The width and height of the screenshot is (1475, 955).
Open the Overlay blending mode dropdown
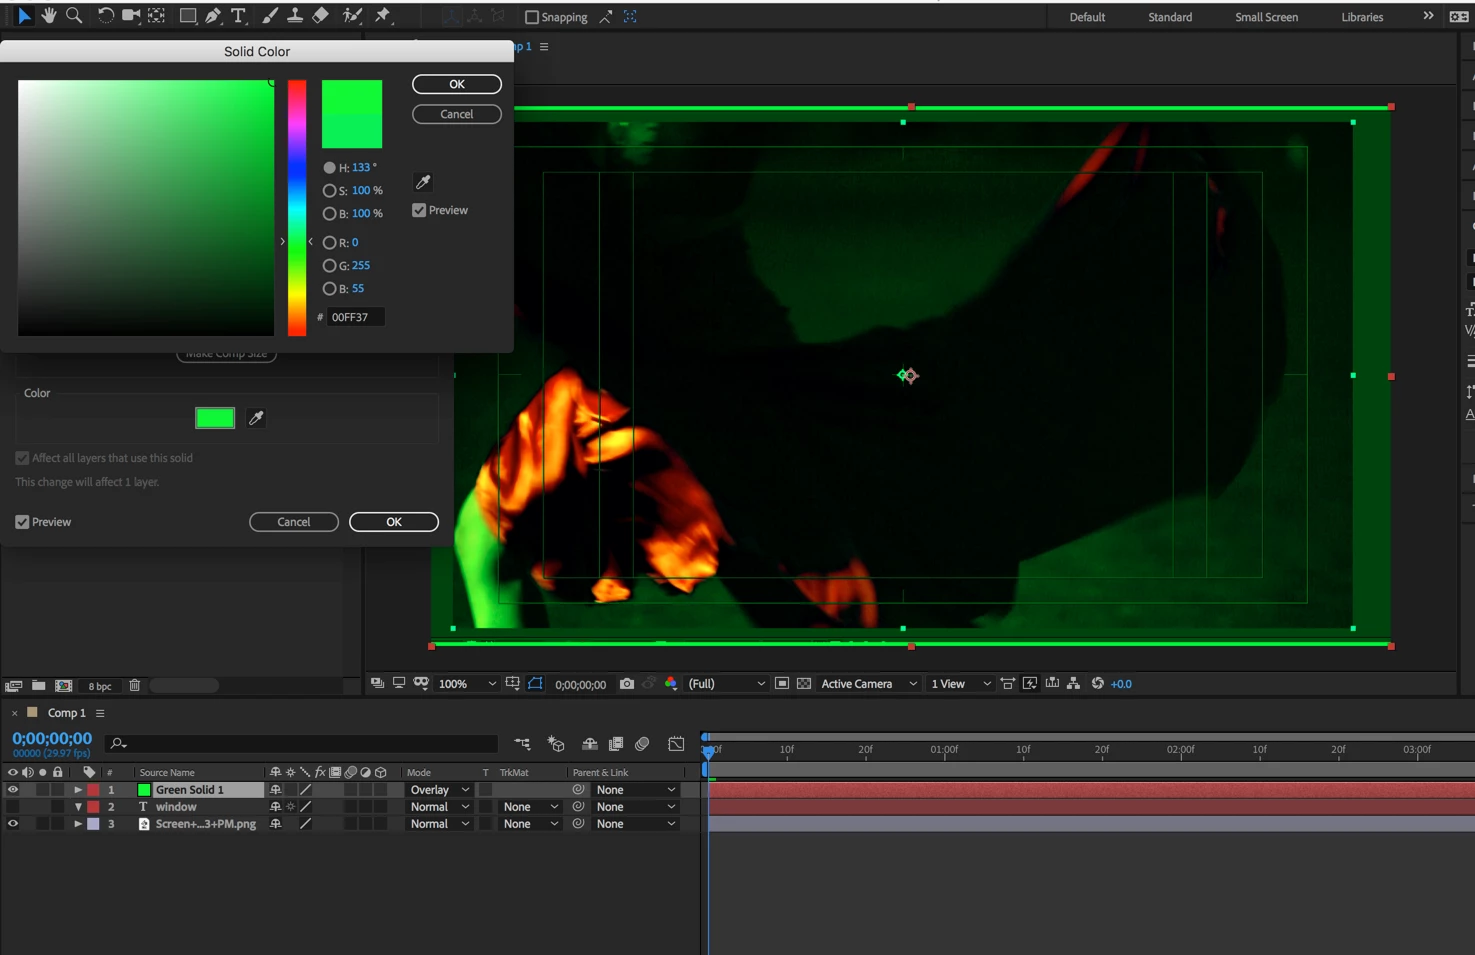(439, 790)
